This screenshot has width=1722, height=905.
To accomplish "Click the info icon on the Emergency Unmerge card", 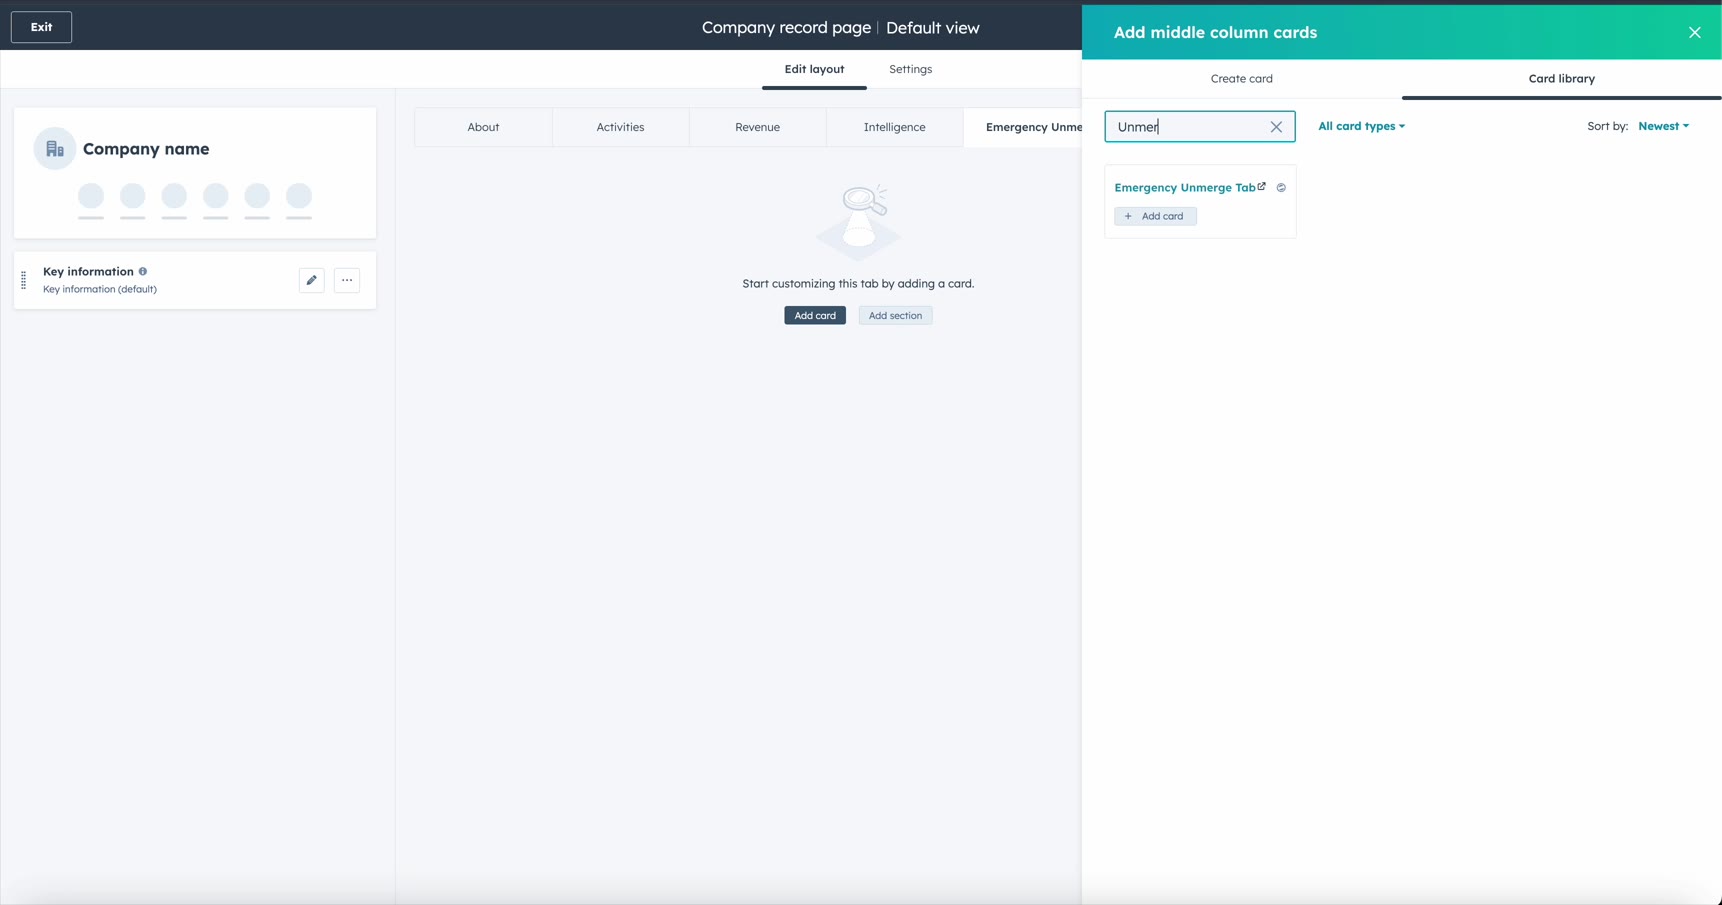I will click(1281, 188).
